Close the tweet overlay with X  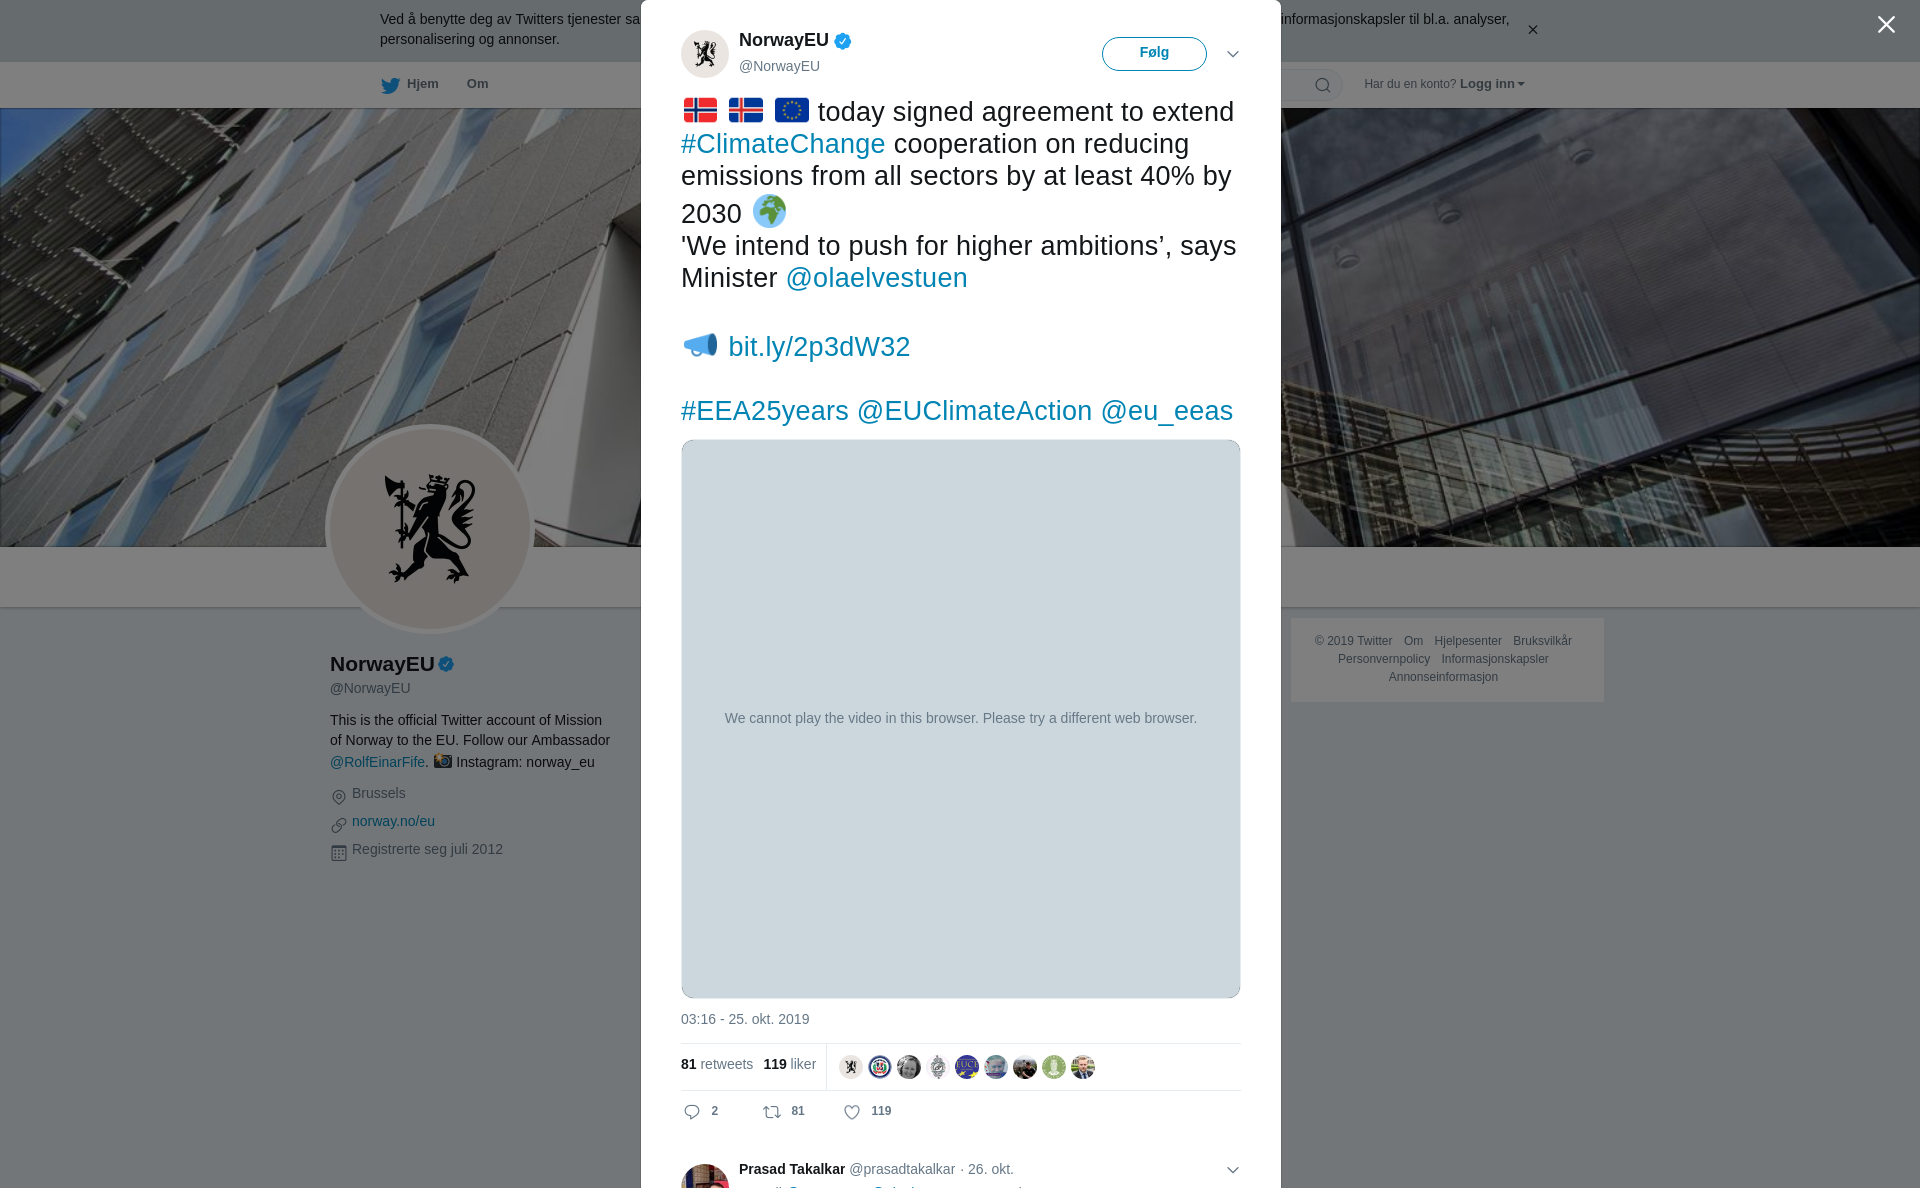click(x=1886, y=25)
